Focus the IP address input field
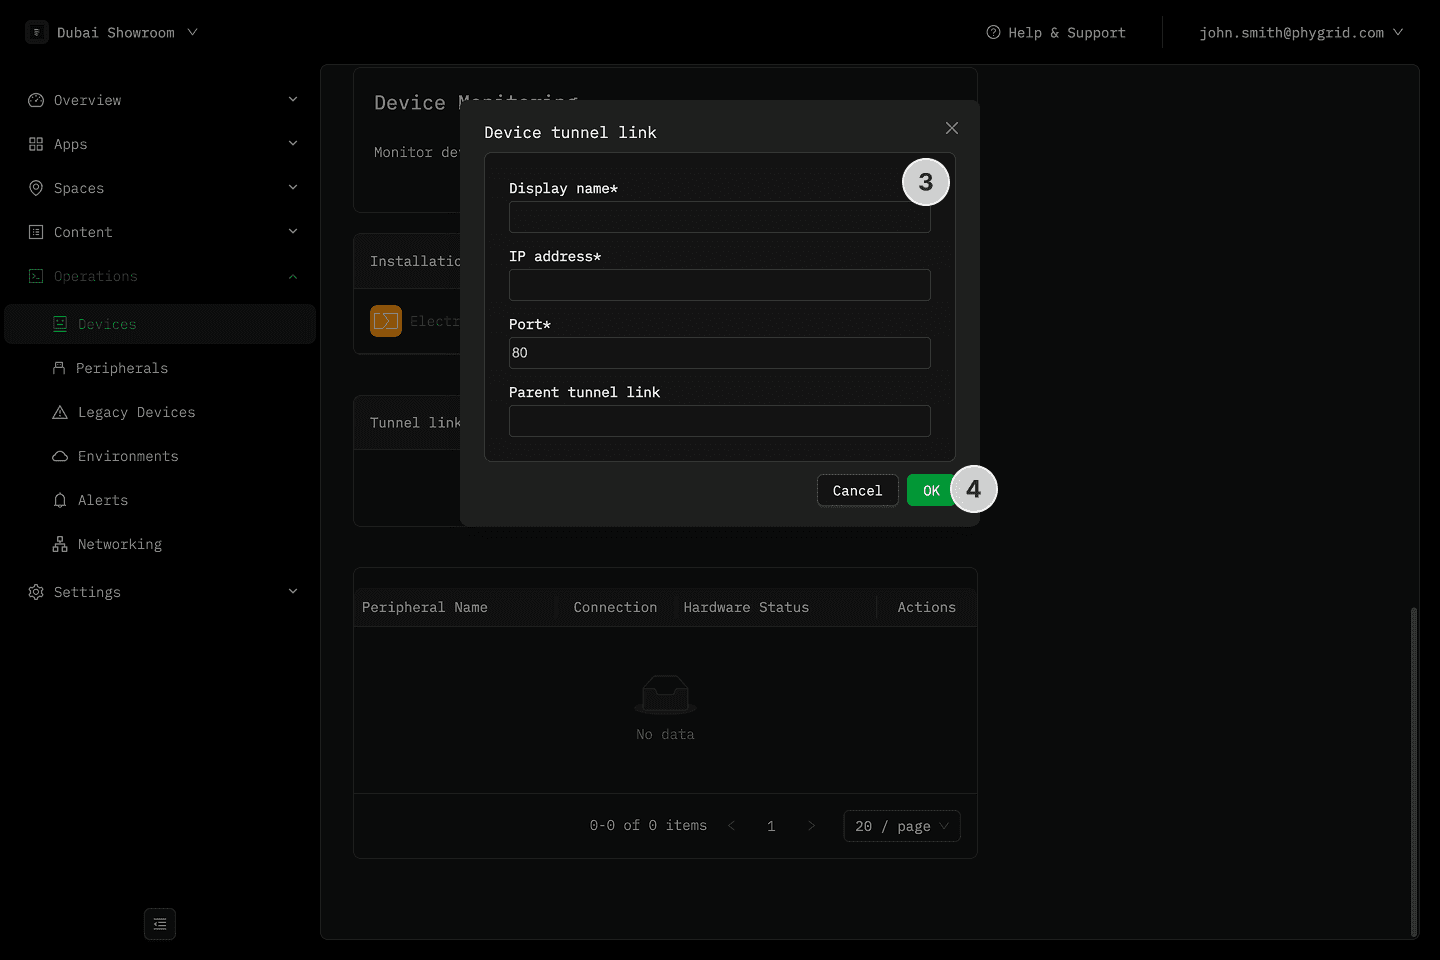1440x960 pixels. pyautogui.click(x=720, y=285)
